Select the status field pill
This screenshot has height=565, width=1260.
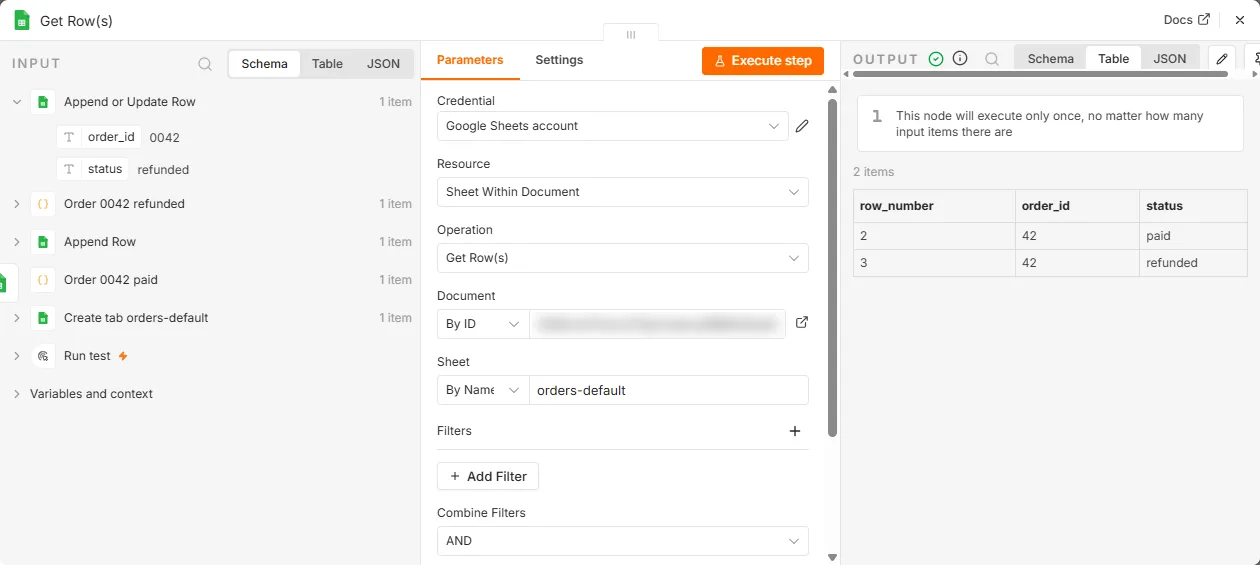[x=92, y=169]
